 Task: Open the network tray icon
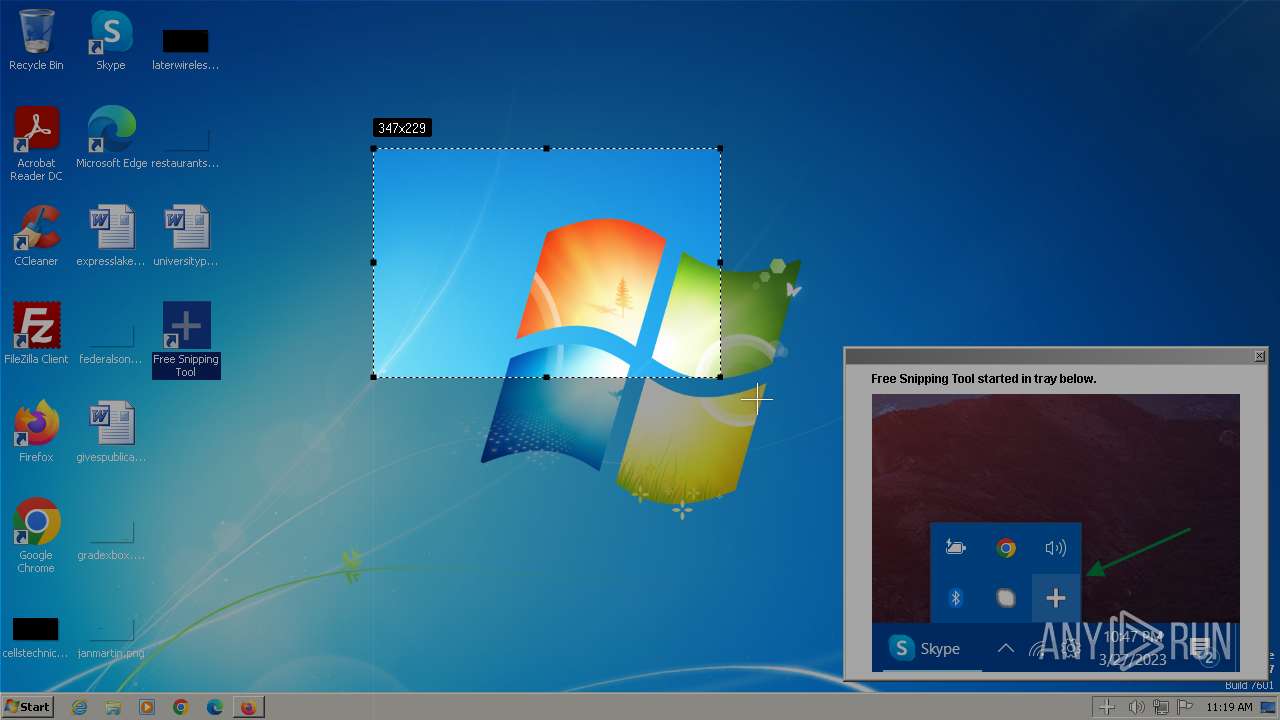[x=1161, y=707]
